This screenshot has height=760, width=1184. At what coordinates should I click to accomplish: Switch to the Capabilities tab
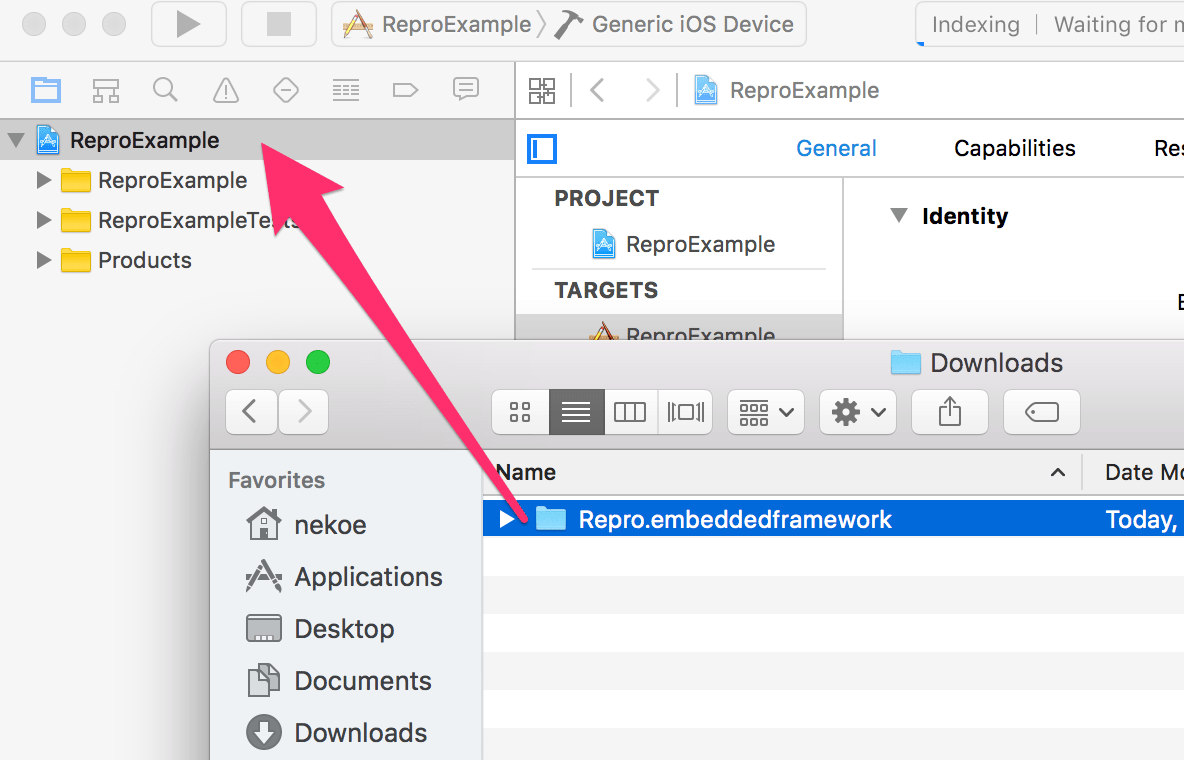(1015, 148)
